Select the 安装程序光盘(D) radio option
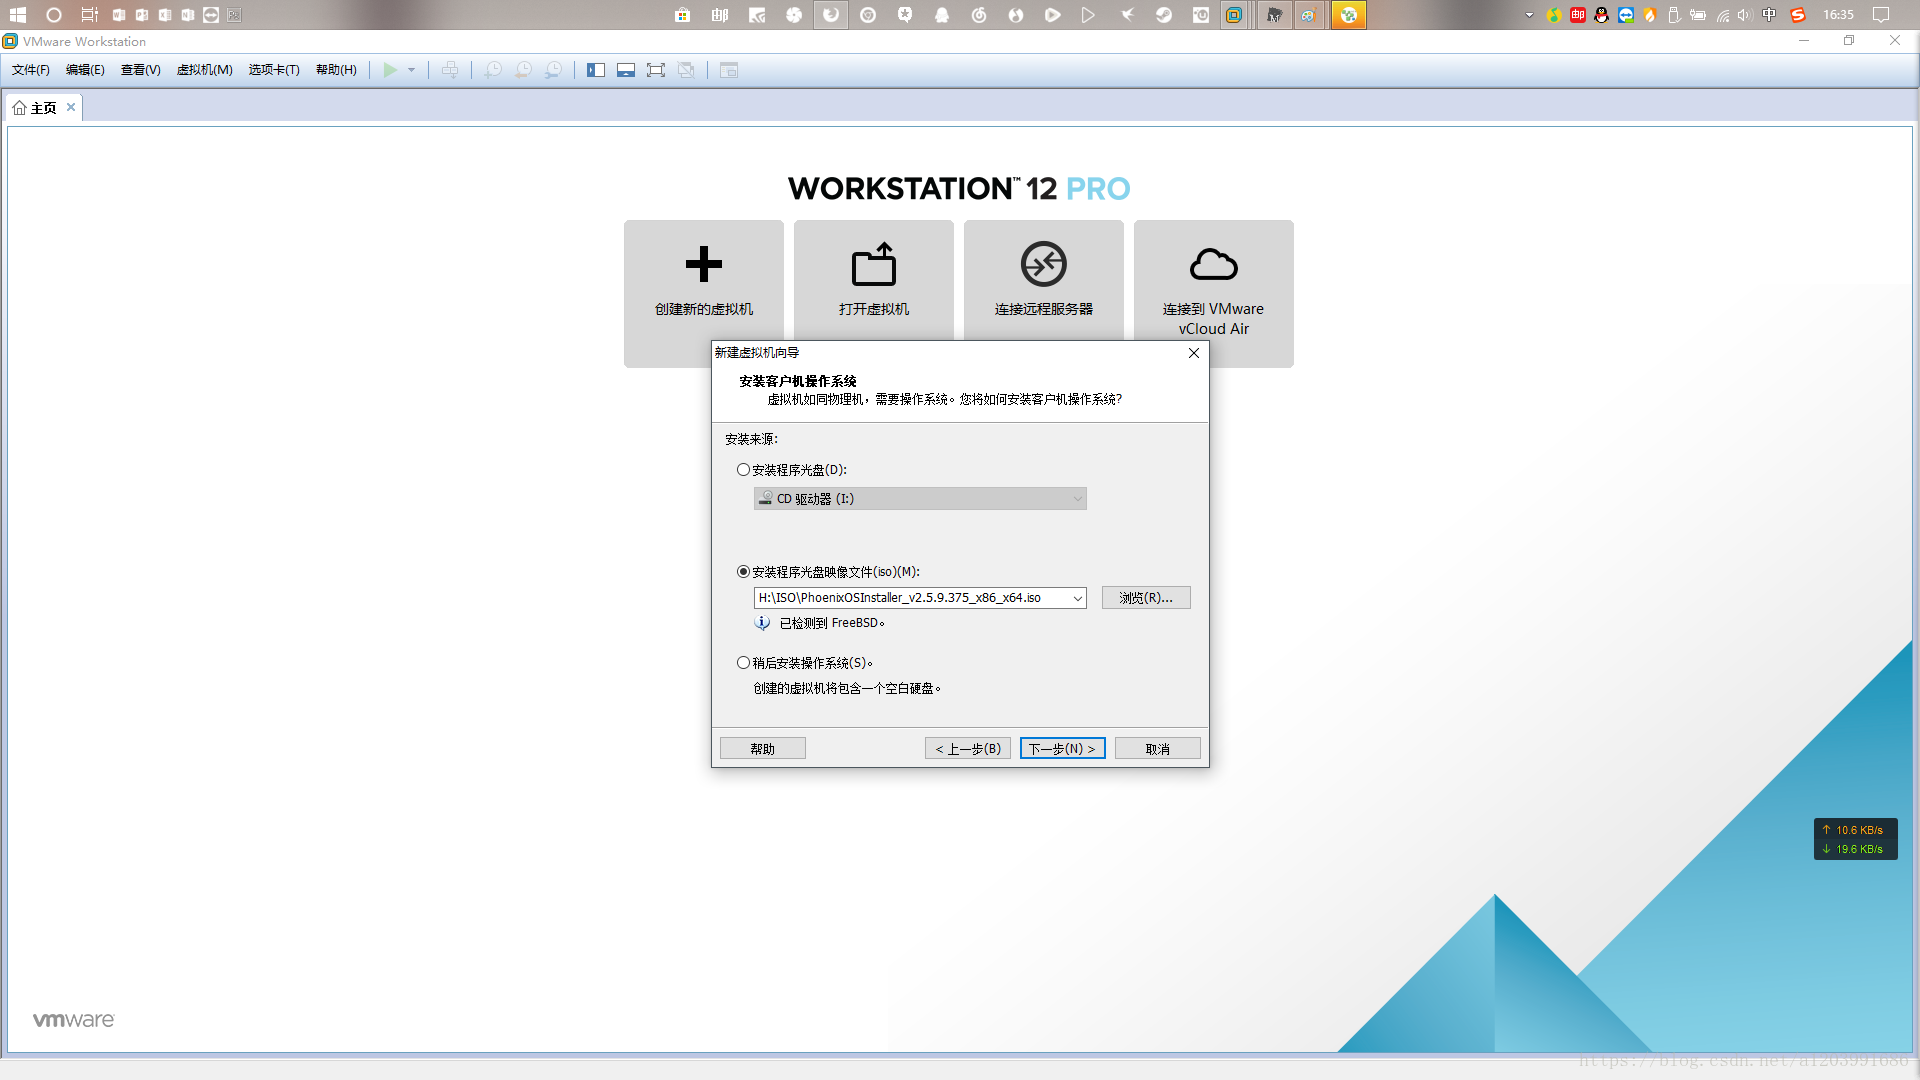This screenshot has width=1920, height=1080. pos(743,470)
